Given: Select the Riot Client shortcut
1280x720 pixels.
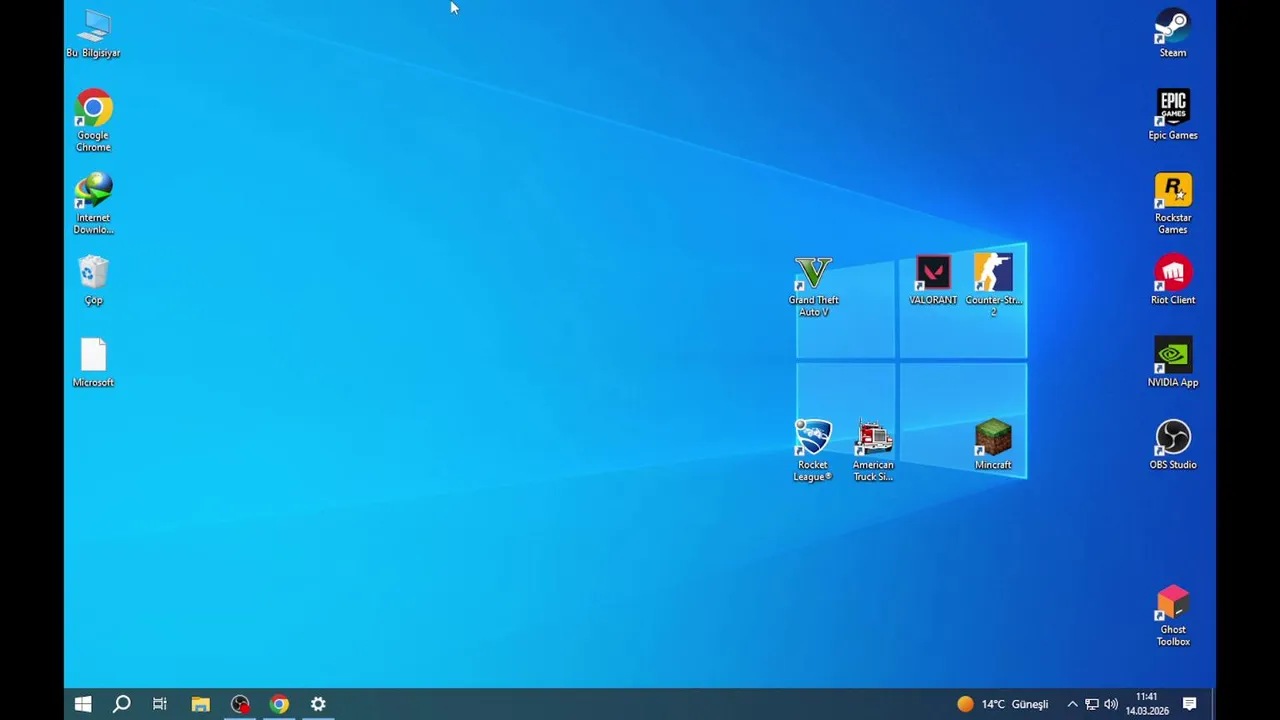Looking at the screenshot, I should pos(1173,280).
